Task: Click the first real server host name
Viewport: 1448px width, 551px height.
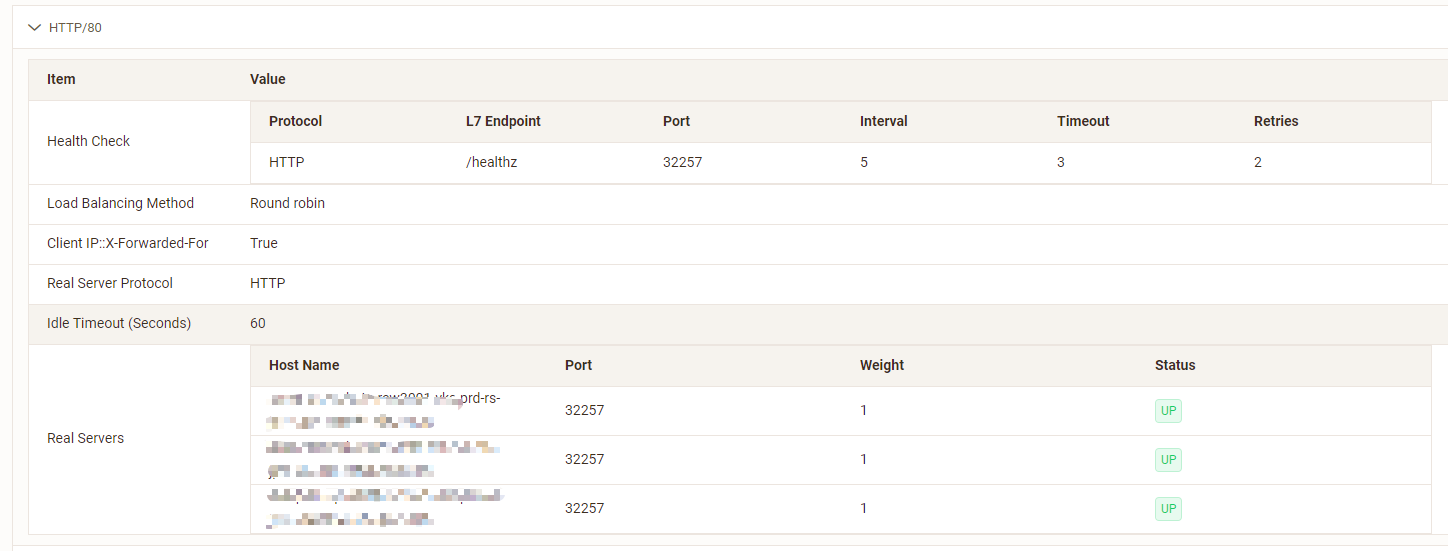Action: pyautogui.click(x=385, y=410)
